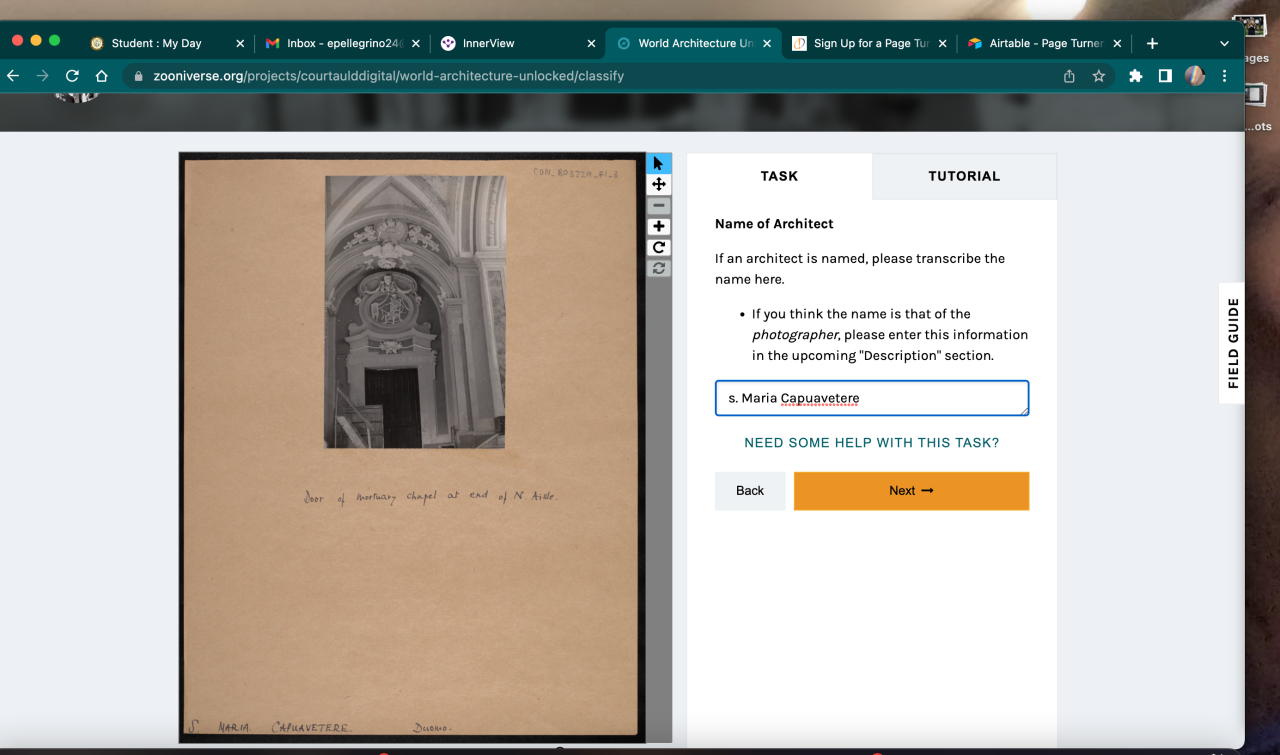
Task: Close the Student : My Day tab
Action: click(x=240, y=43)
